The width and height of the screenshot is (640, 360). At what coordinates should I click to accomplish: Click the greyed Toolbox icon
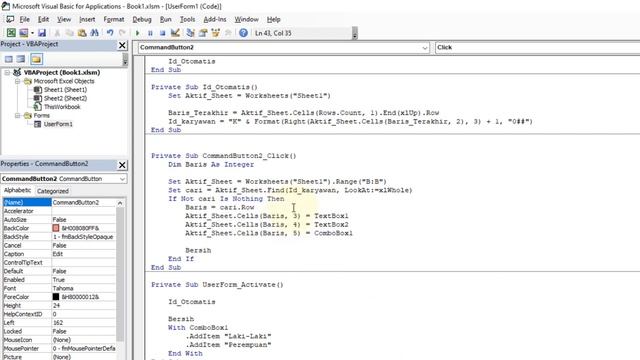click(228, 33)
